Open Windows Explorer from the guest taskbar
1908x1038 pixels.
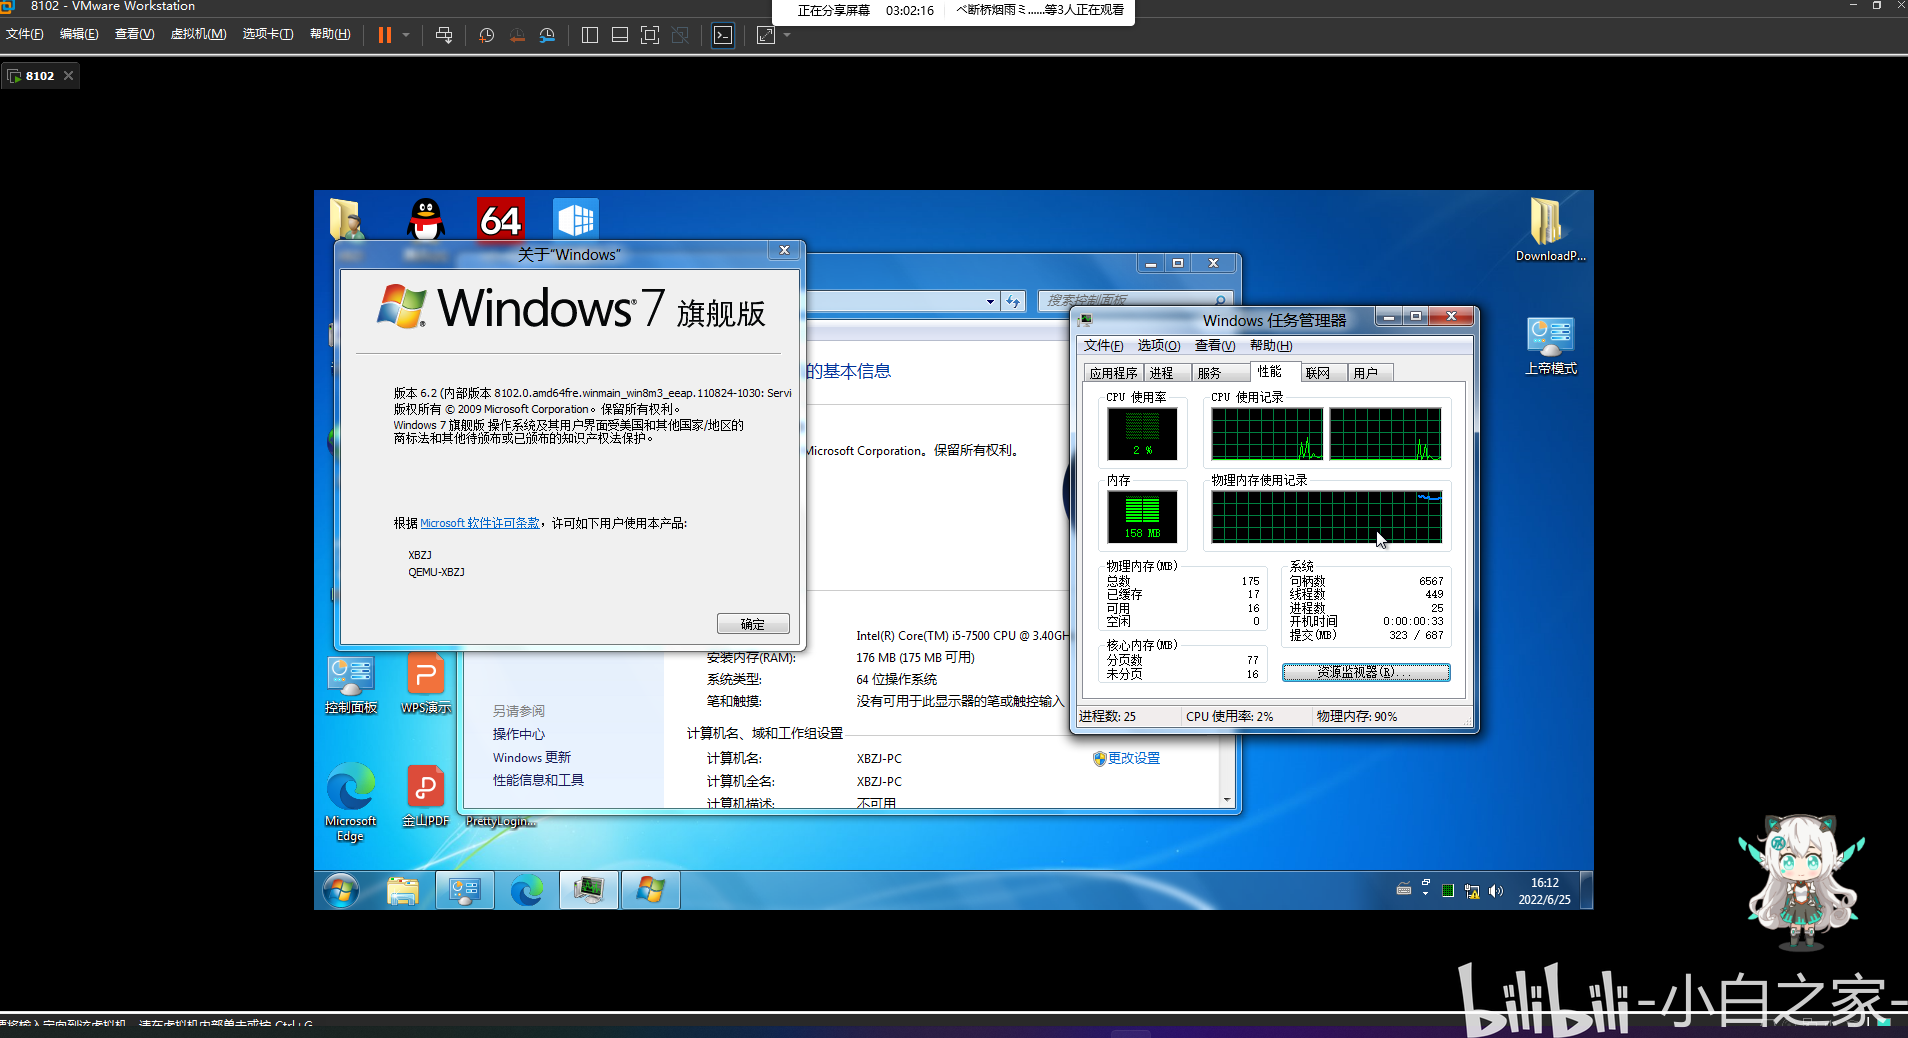403,889
